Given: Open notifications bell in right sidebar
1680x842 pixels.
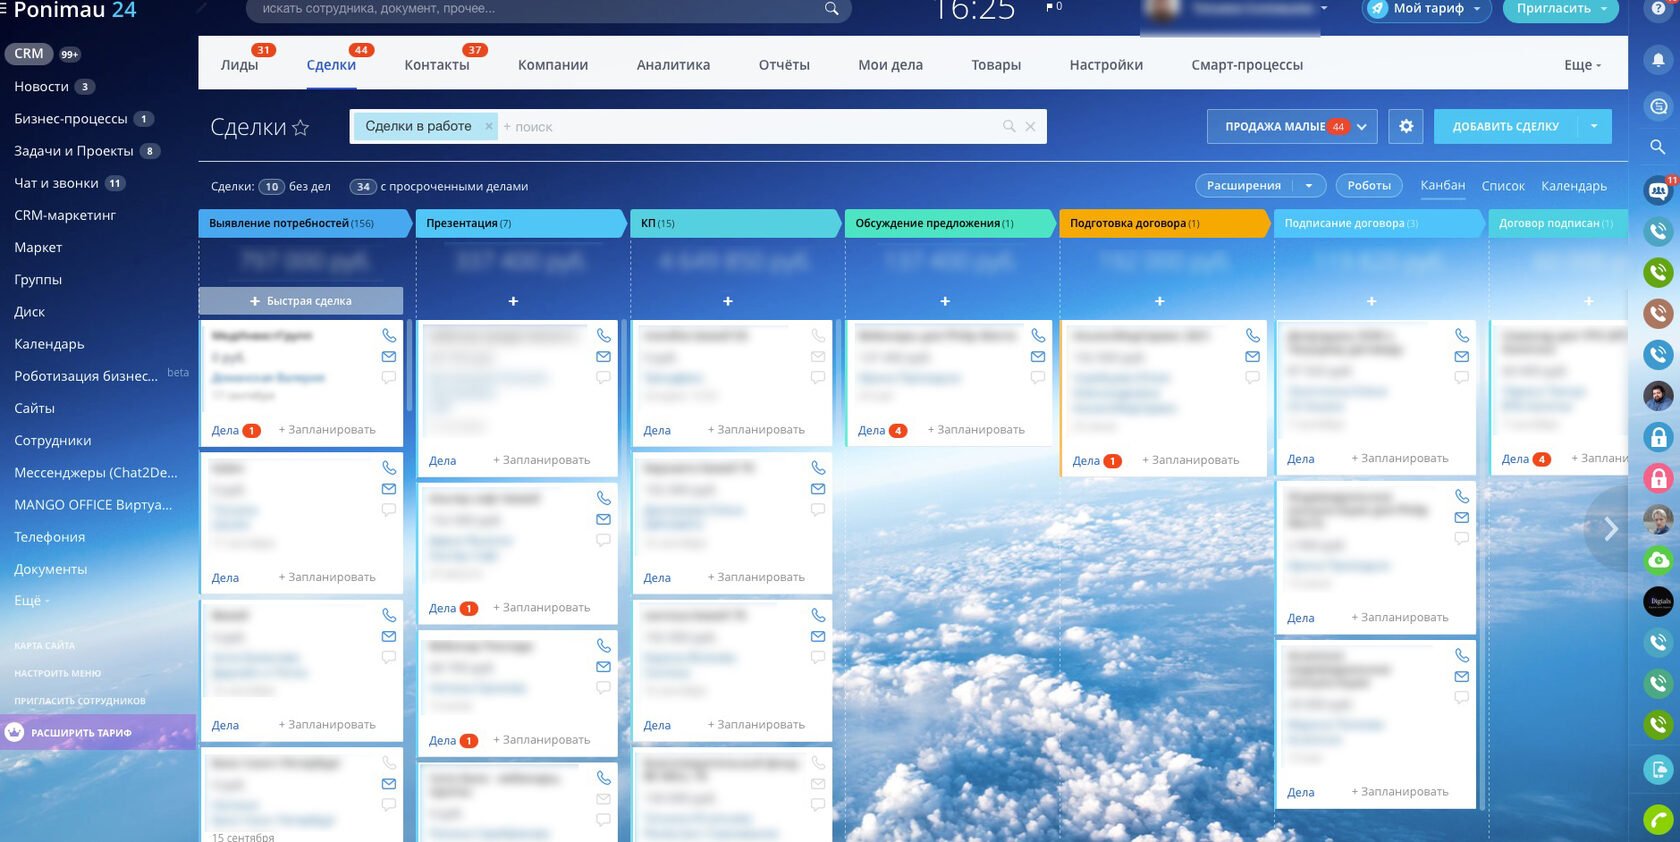Looking at the screenshot, I should click(1658, 60).
